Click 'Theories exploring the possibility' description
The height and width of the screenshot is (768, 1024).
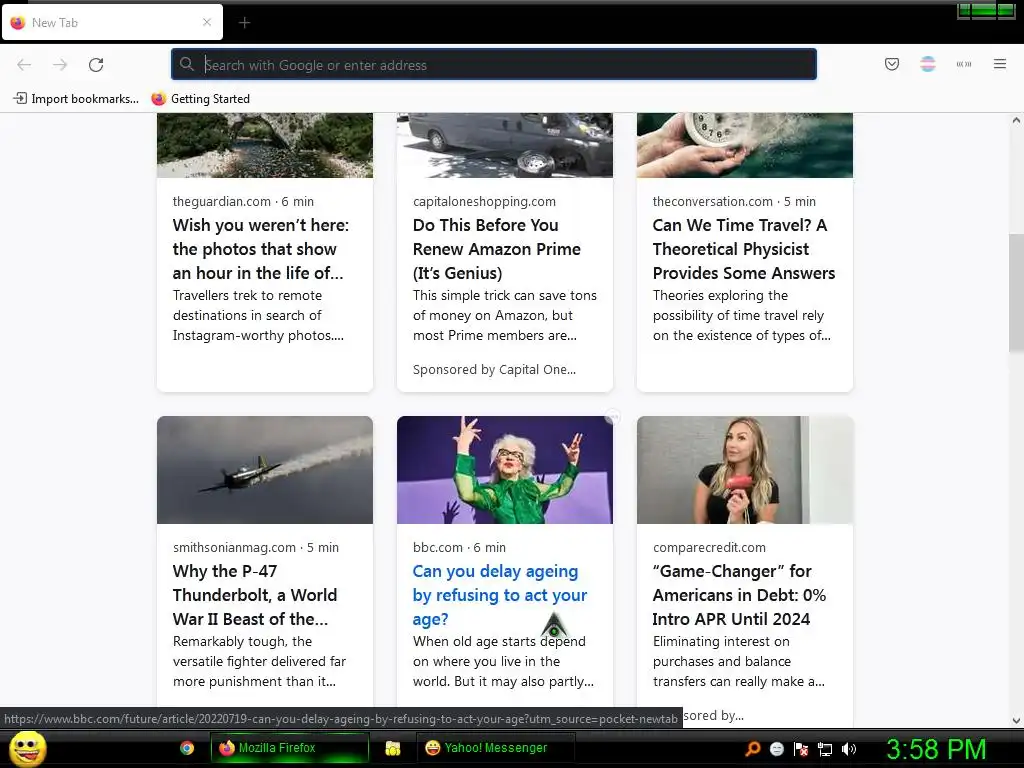[742, 315]
